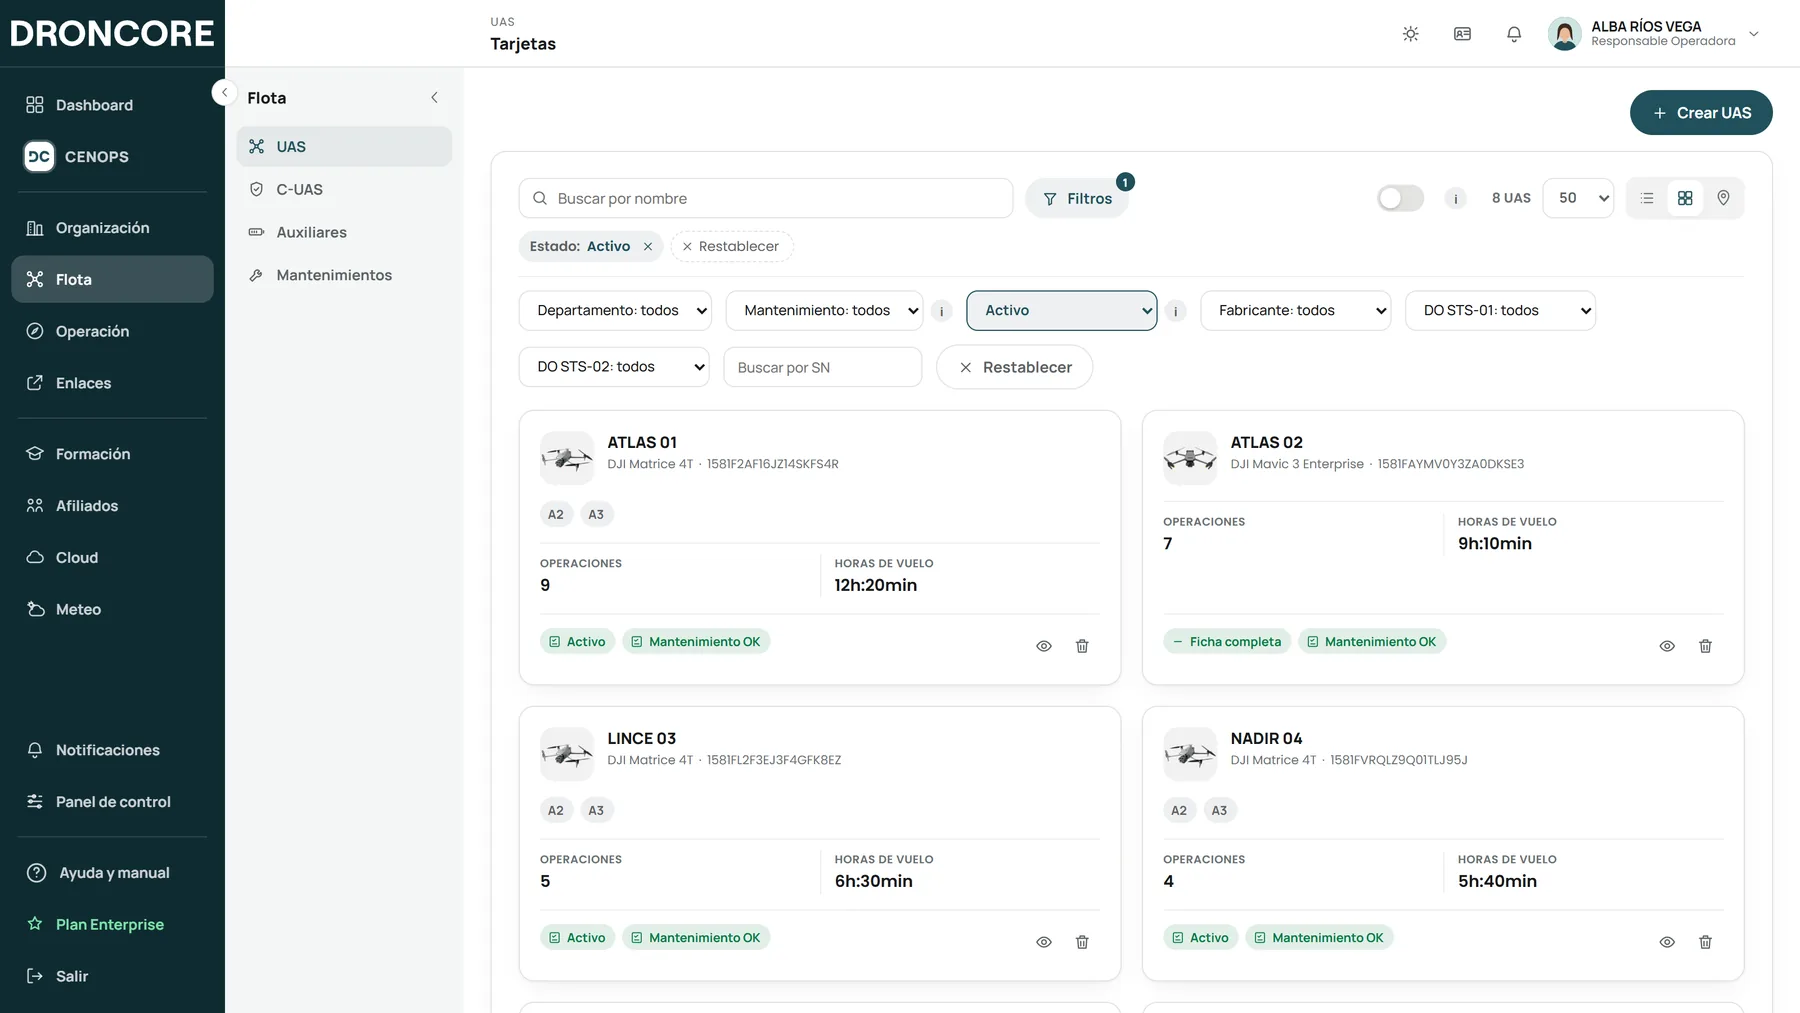
Task: Delete LINCE 03 using trash icon
Action: click(1082, 942)
